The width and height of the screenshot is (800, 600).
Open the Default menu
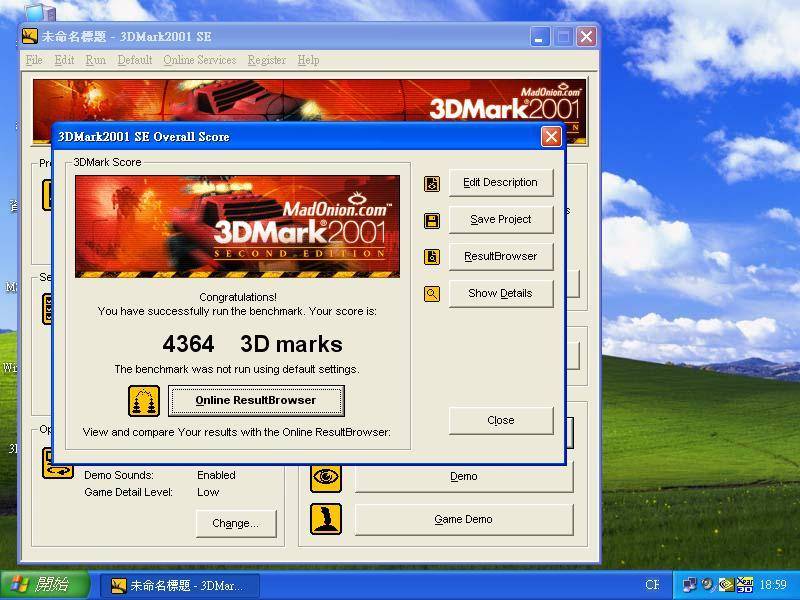135,60
